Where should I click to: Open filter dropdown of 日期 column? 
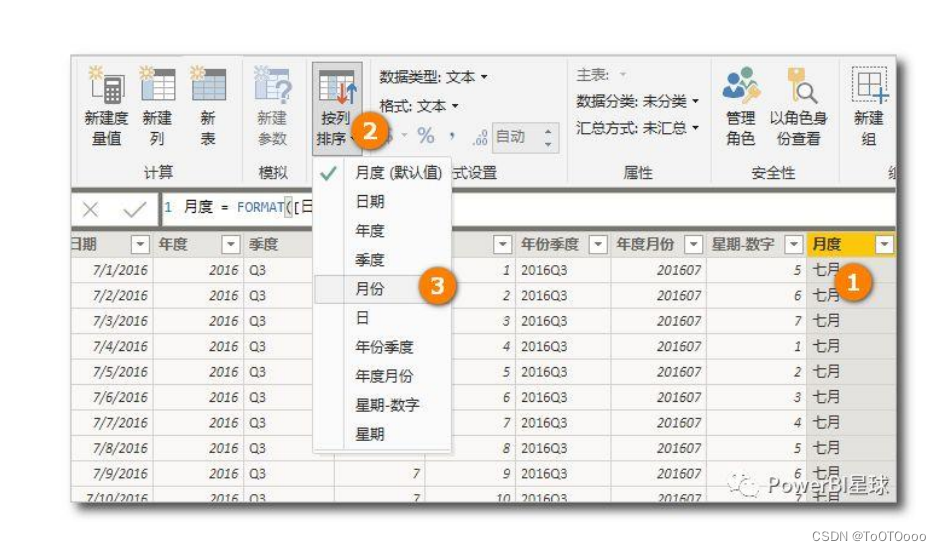tap(140, 244)
